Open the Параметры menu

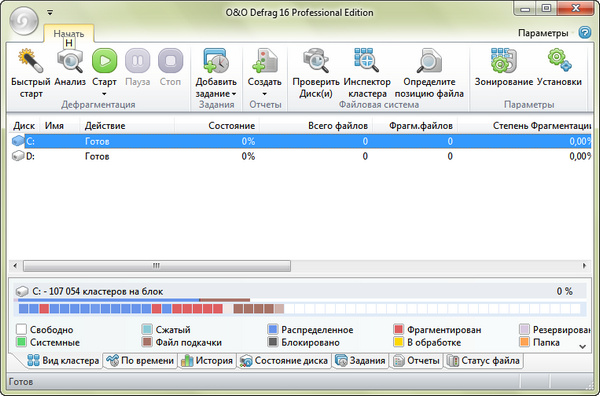(x=543, y=33)
